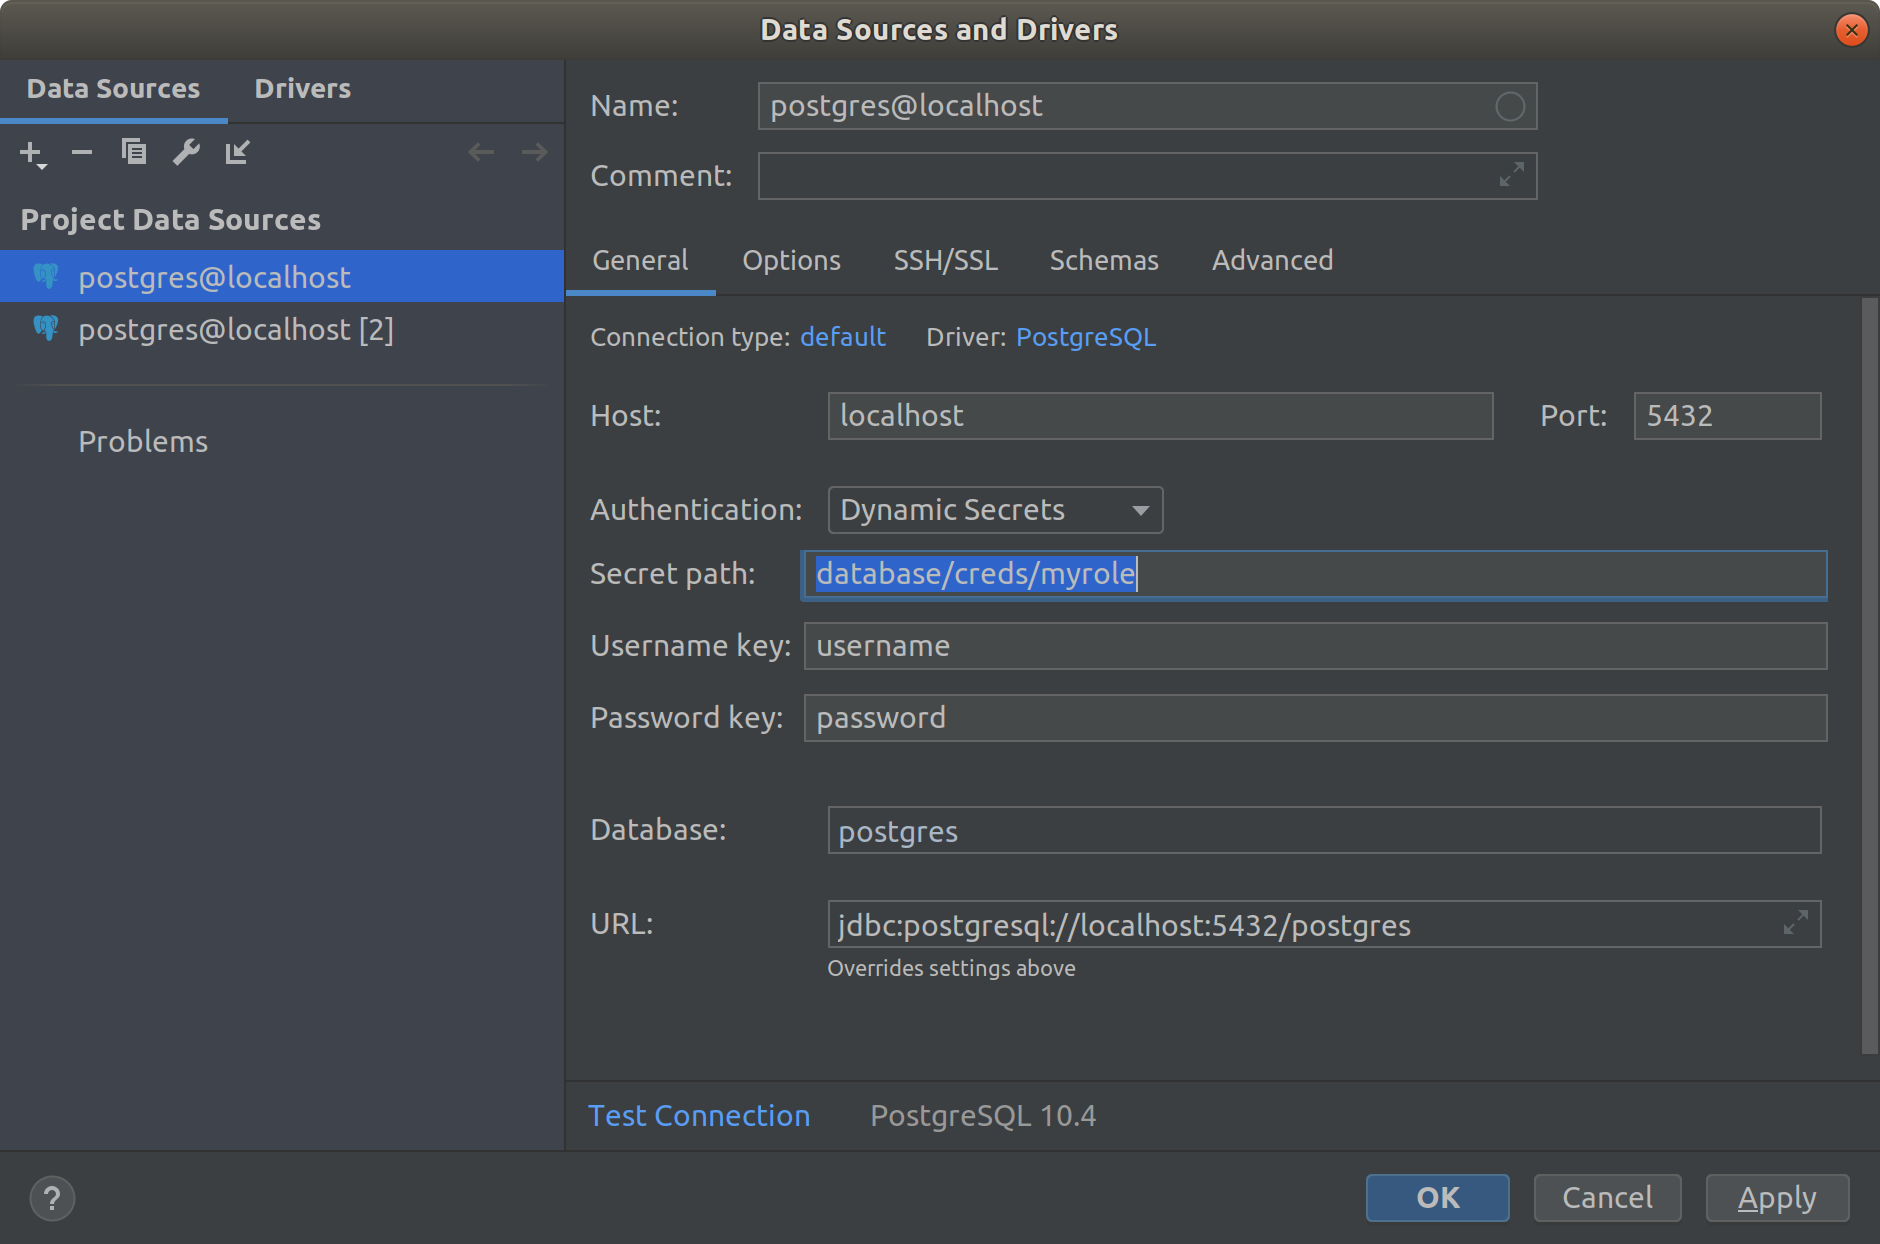
Task: Open data source properties wrench icon
Action: 186,152
